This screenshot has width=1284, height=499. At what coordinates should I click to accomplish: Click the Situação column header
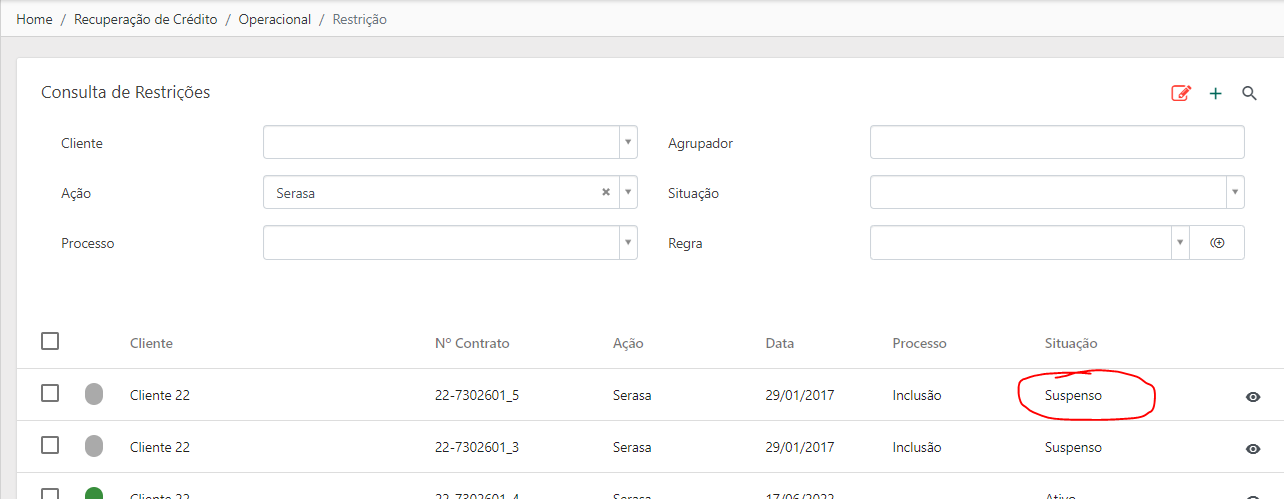1071,343
